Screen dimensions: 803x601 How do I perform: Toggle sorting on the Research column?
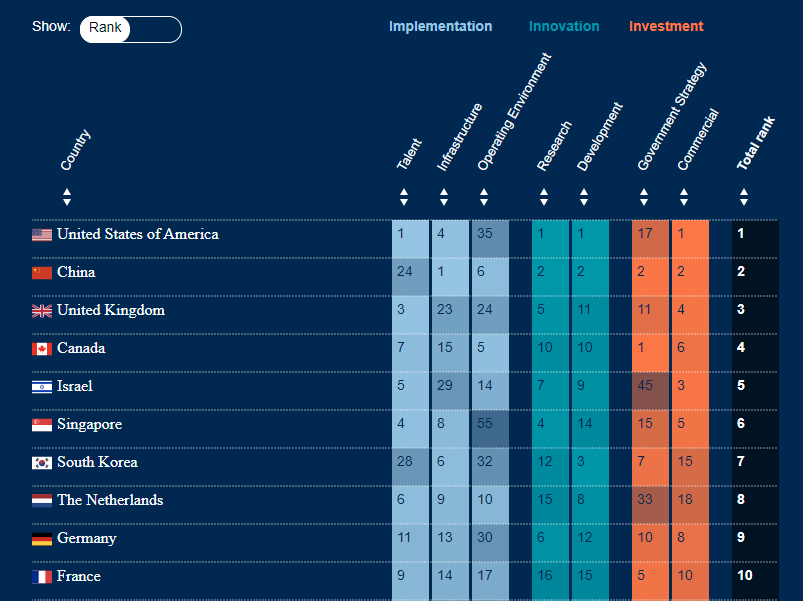pyautogui.click(x=544, y=197)
